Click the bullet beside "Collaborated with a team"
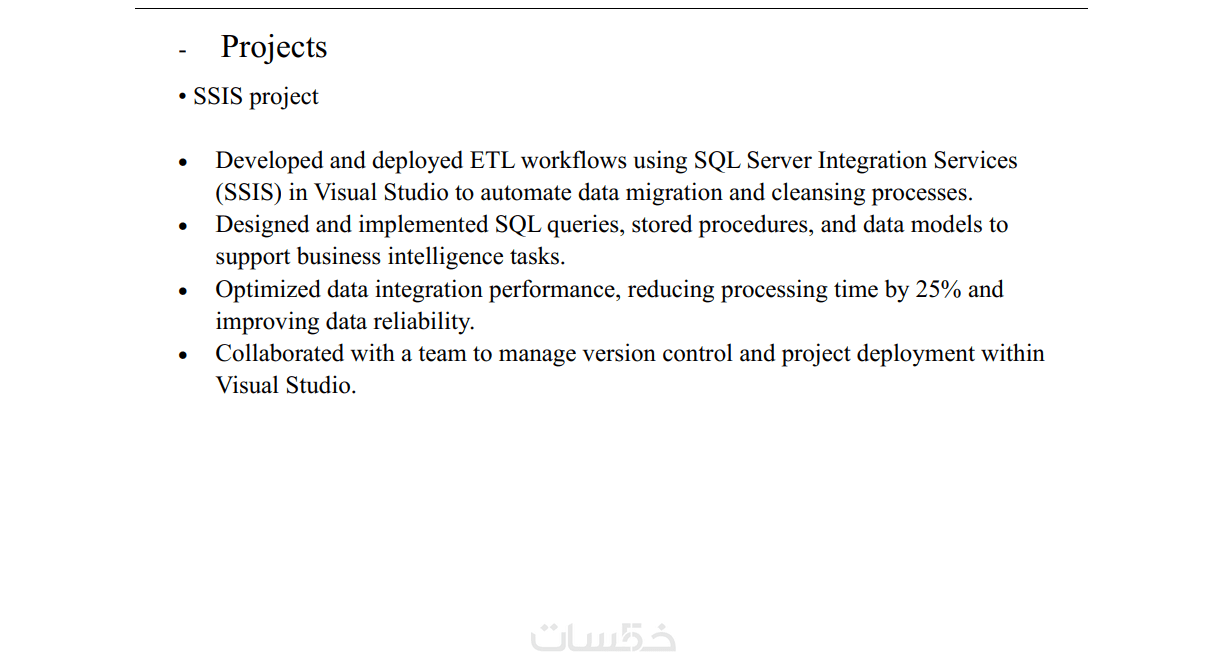The image size is (1207, 665). pyautogui.click(x=183, y=355)
